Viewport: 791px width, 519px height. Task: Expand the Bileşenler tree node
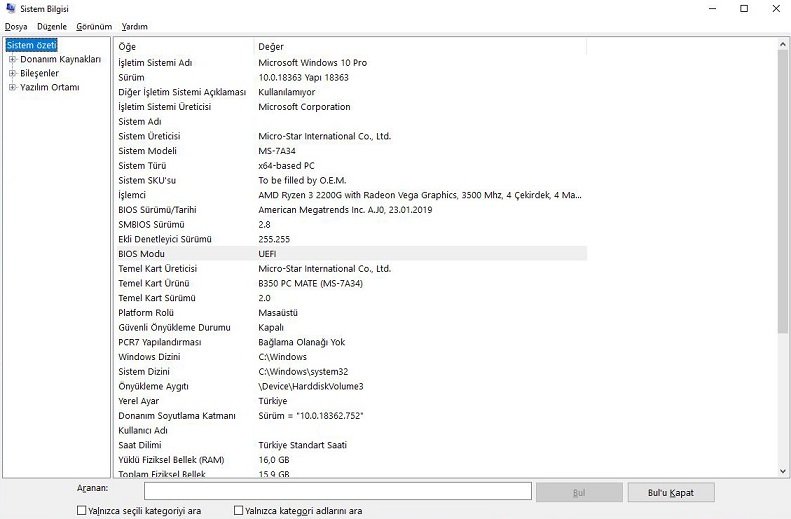click(12, 73)
